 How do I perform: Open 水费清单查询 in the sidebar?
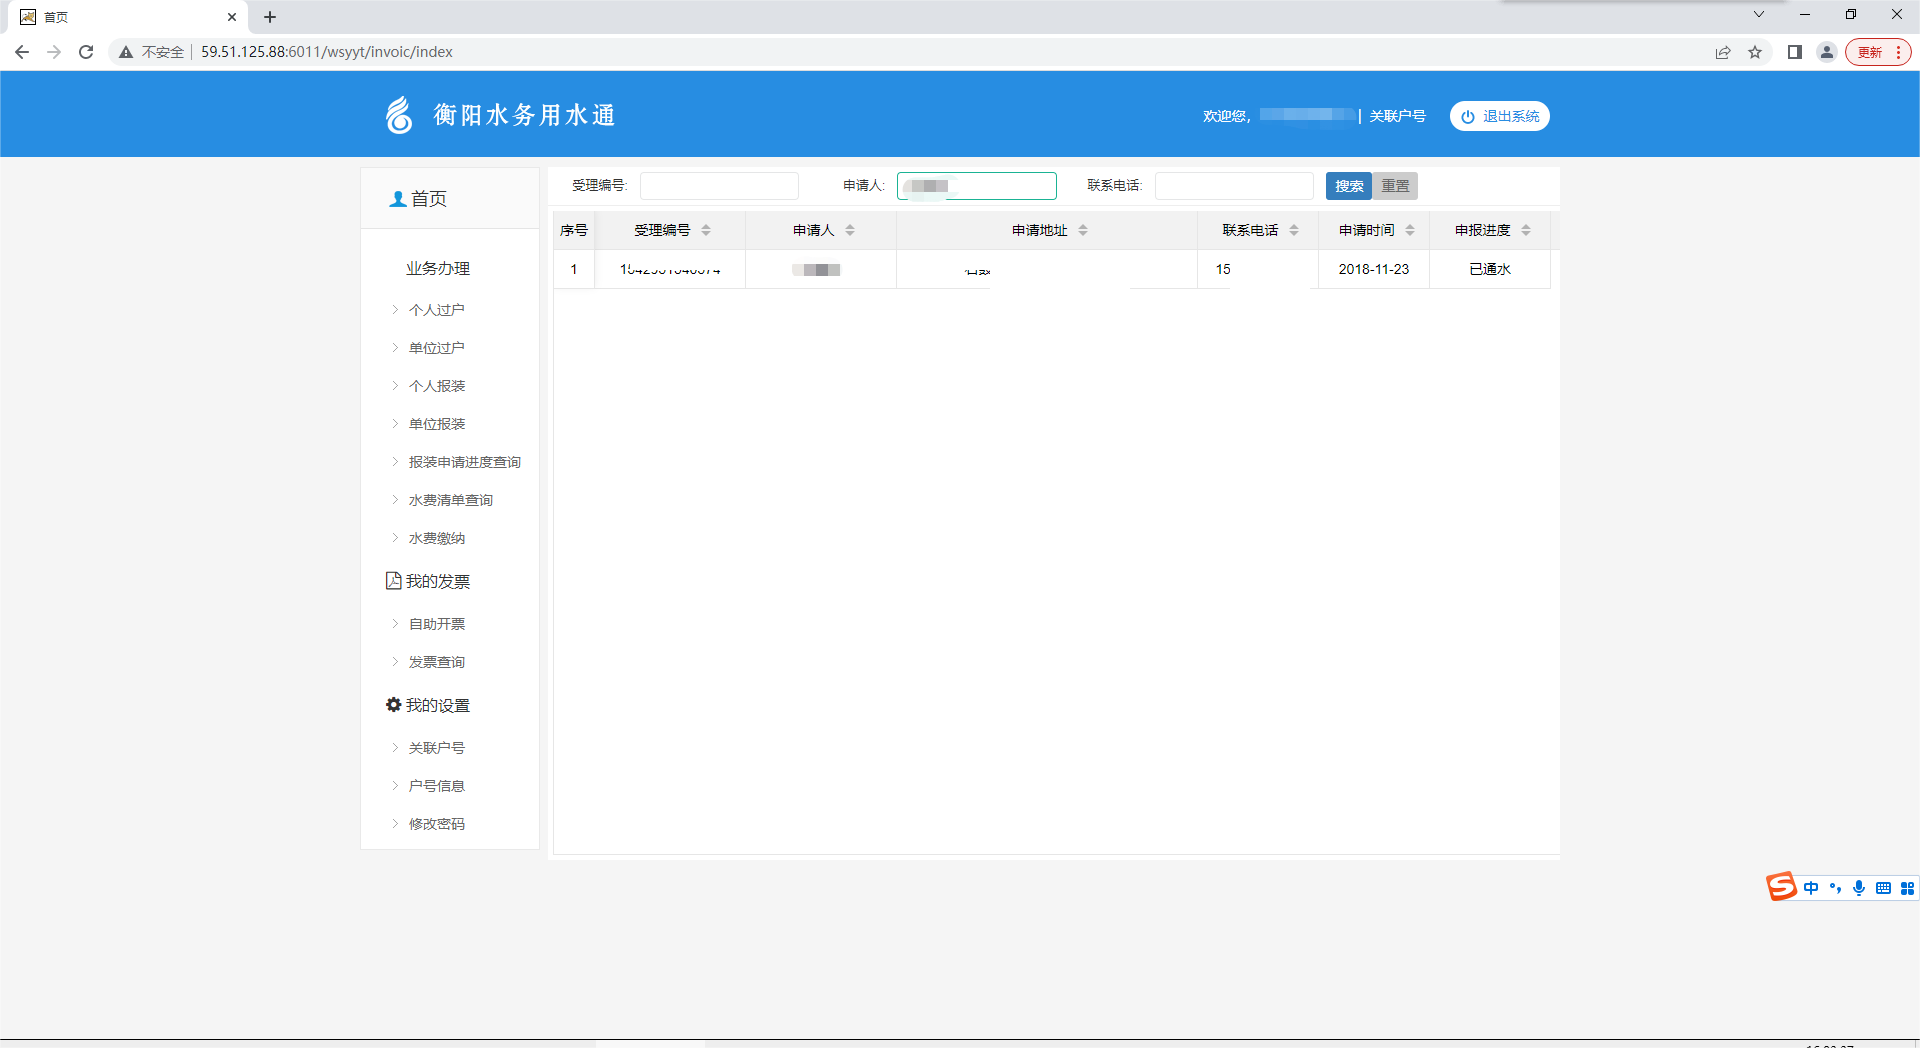tap(450, 500)
